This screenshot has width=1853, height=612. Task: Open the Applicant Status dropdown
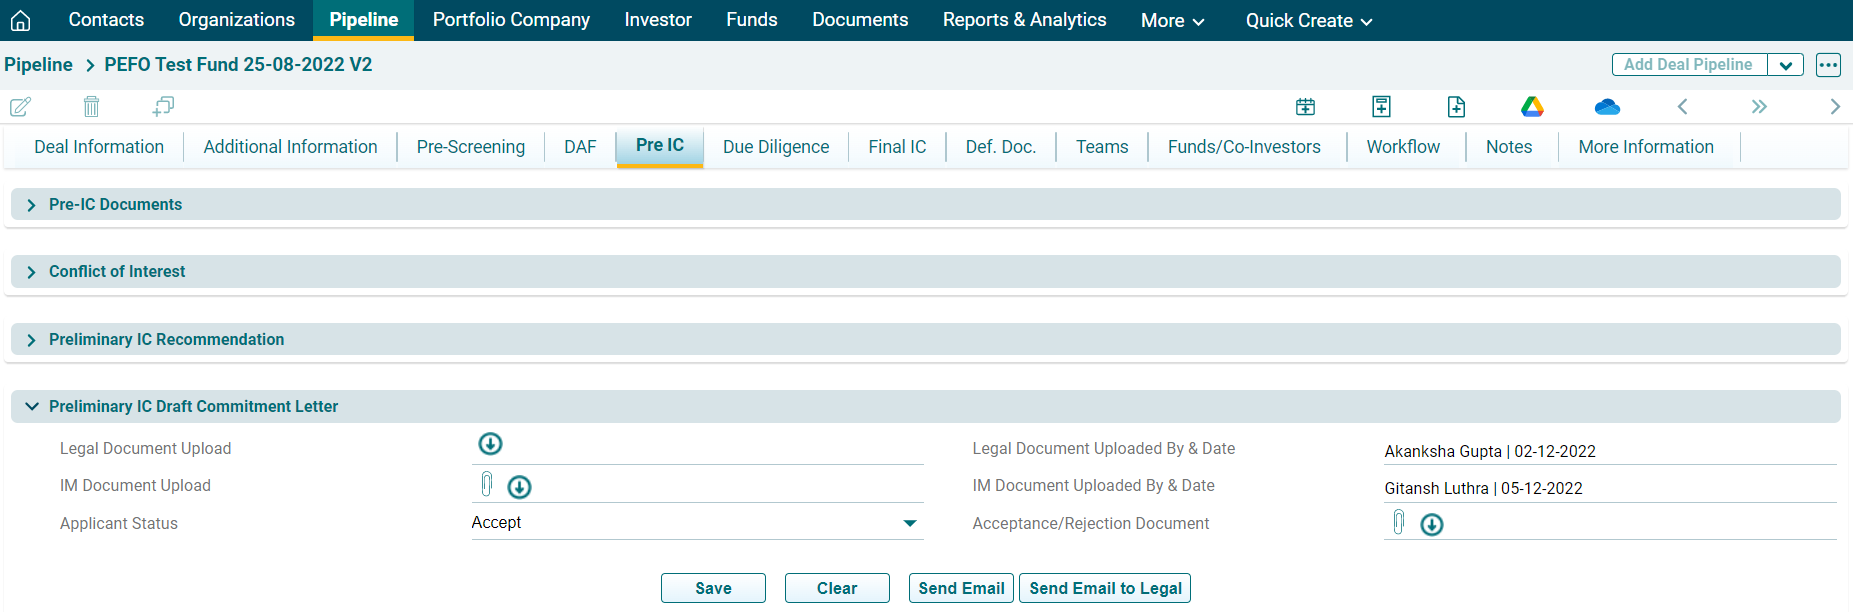[x=909, y=524]
